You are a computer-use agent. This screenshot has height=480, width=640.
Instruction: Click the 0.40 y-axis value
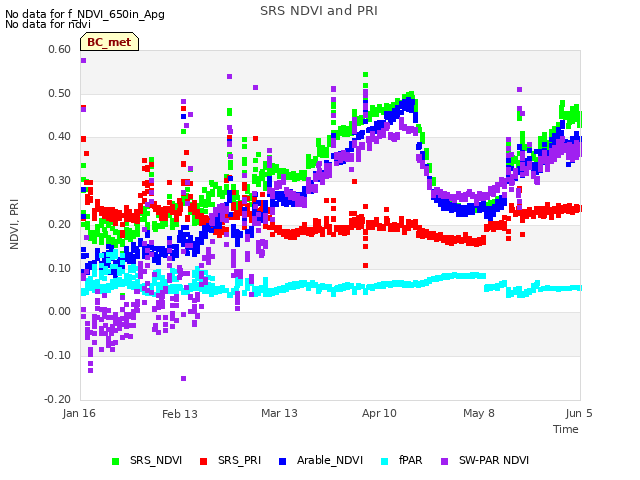pos(60,136)
